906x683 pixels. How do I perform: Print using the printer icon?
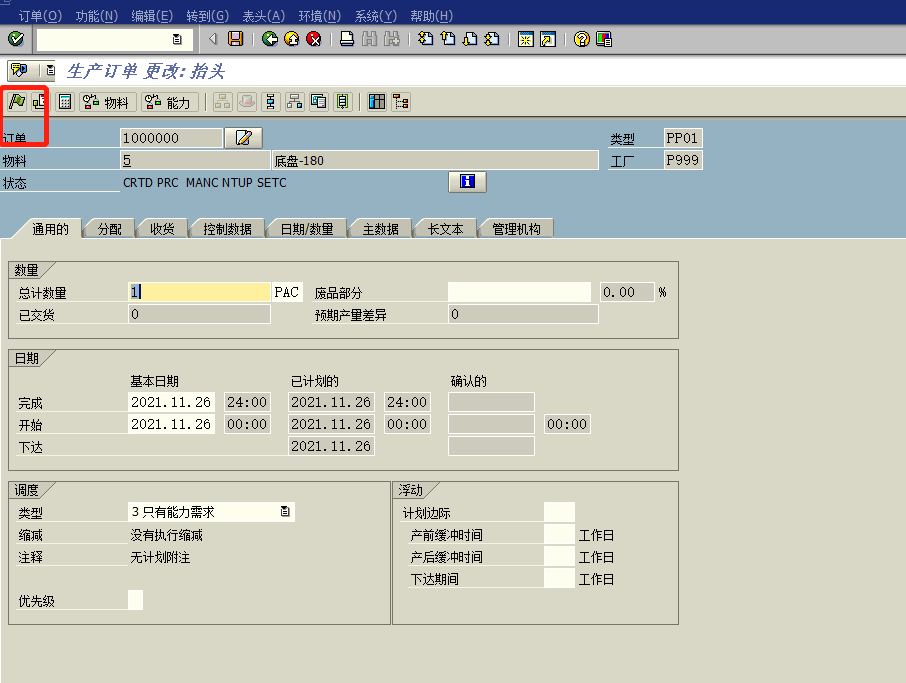[347, 39]
